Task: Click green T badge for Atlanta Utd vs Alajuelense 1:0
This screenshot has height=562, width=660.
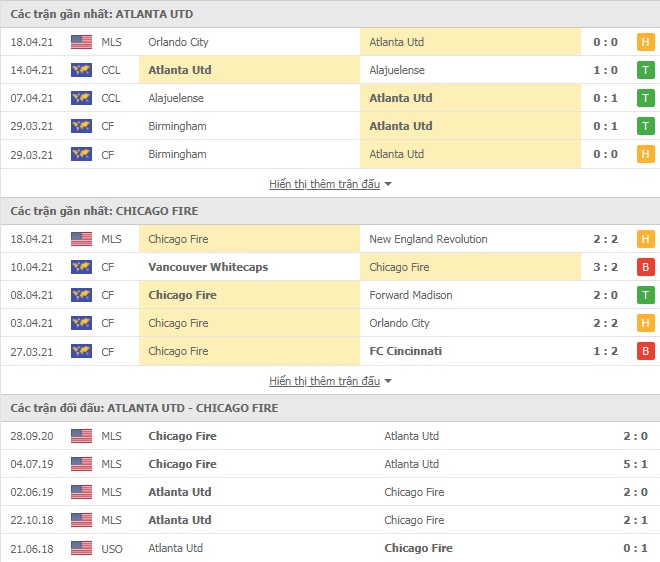Action: coord(645,70)
